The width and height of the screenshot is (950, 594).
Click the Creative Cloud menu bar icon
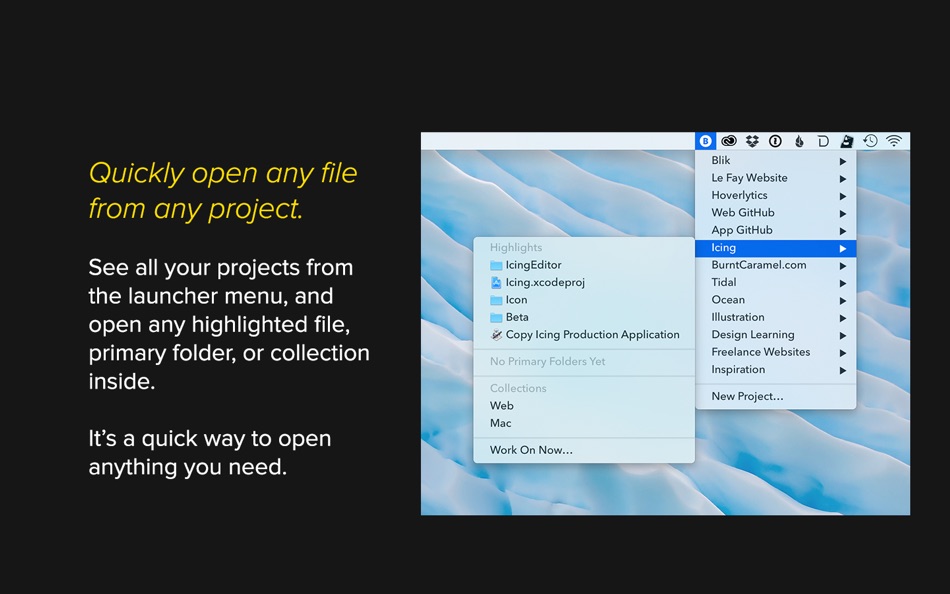[729, 141]
